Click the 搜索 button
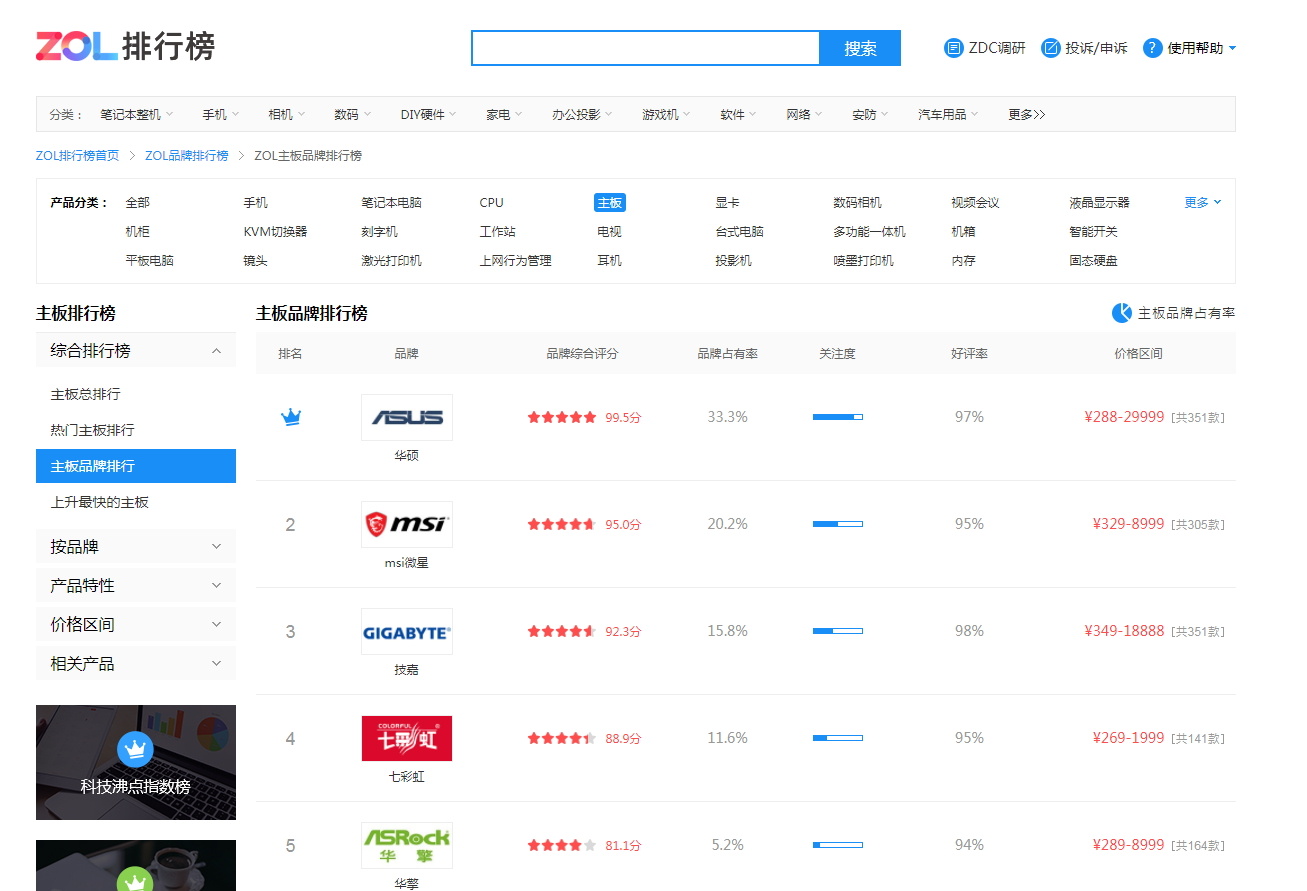The height and width of the screenshot is (891, 1307). pos(860,48)
